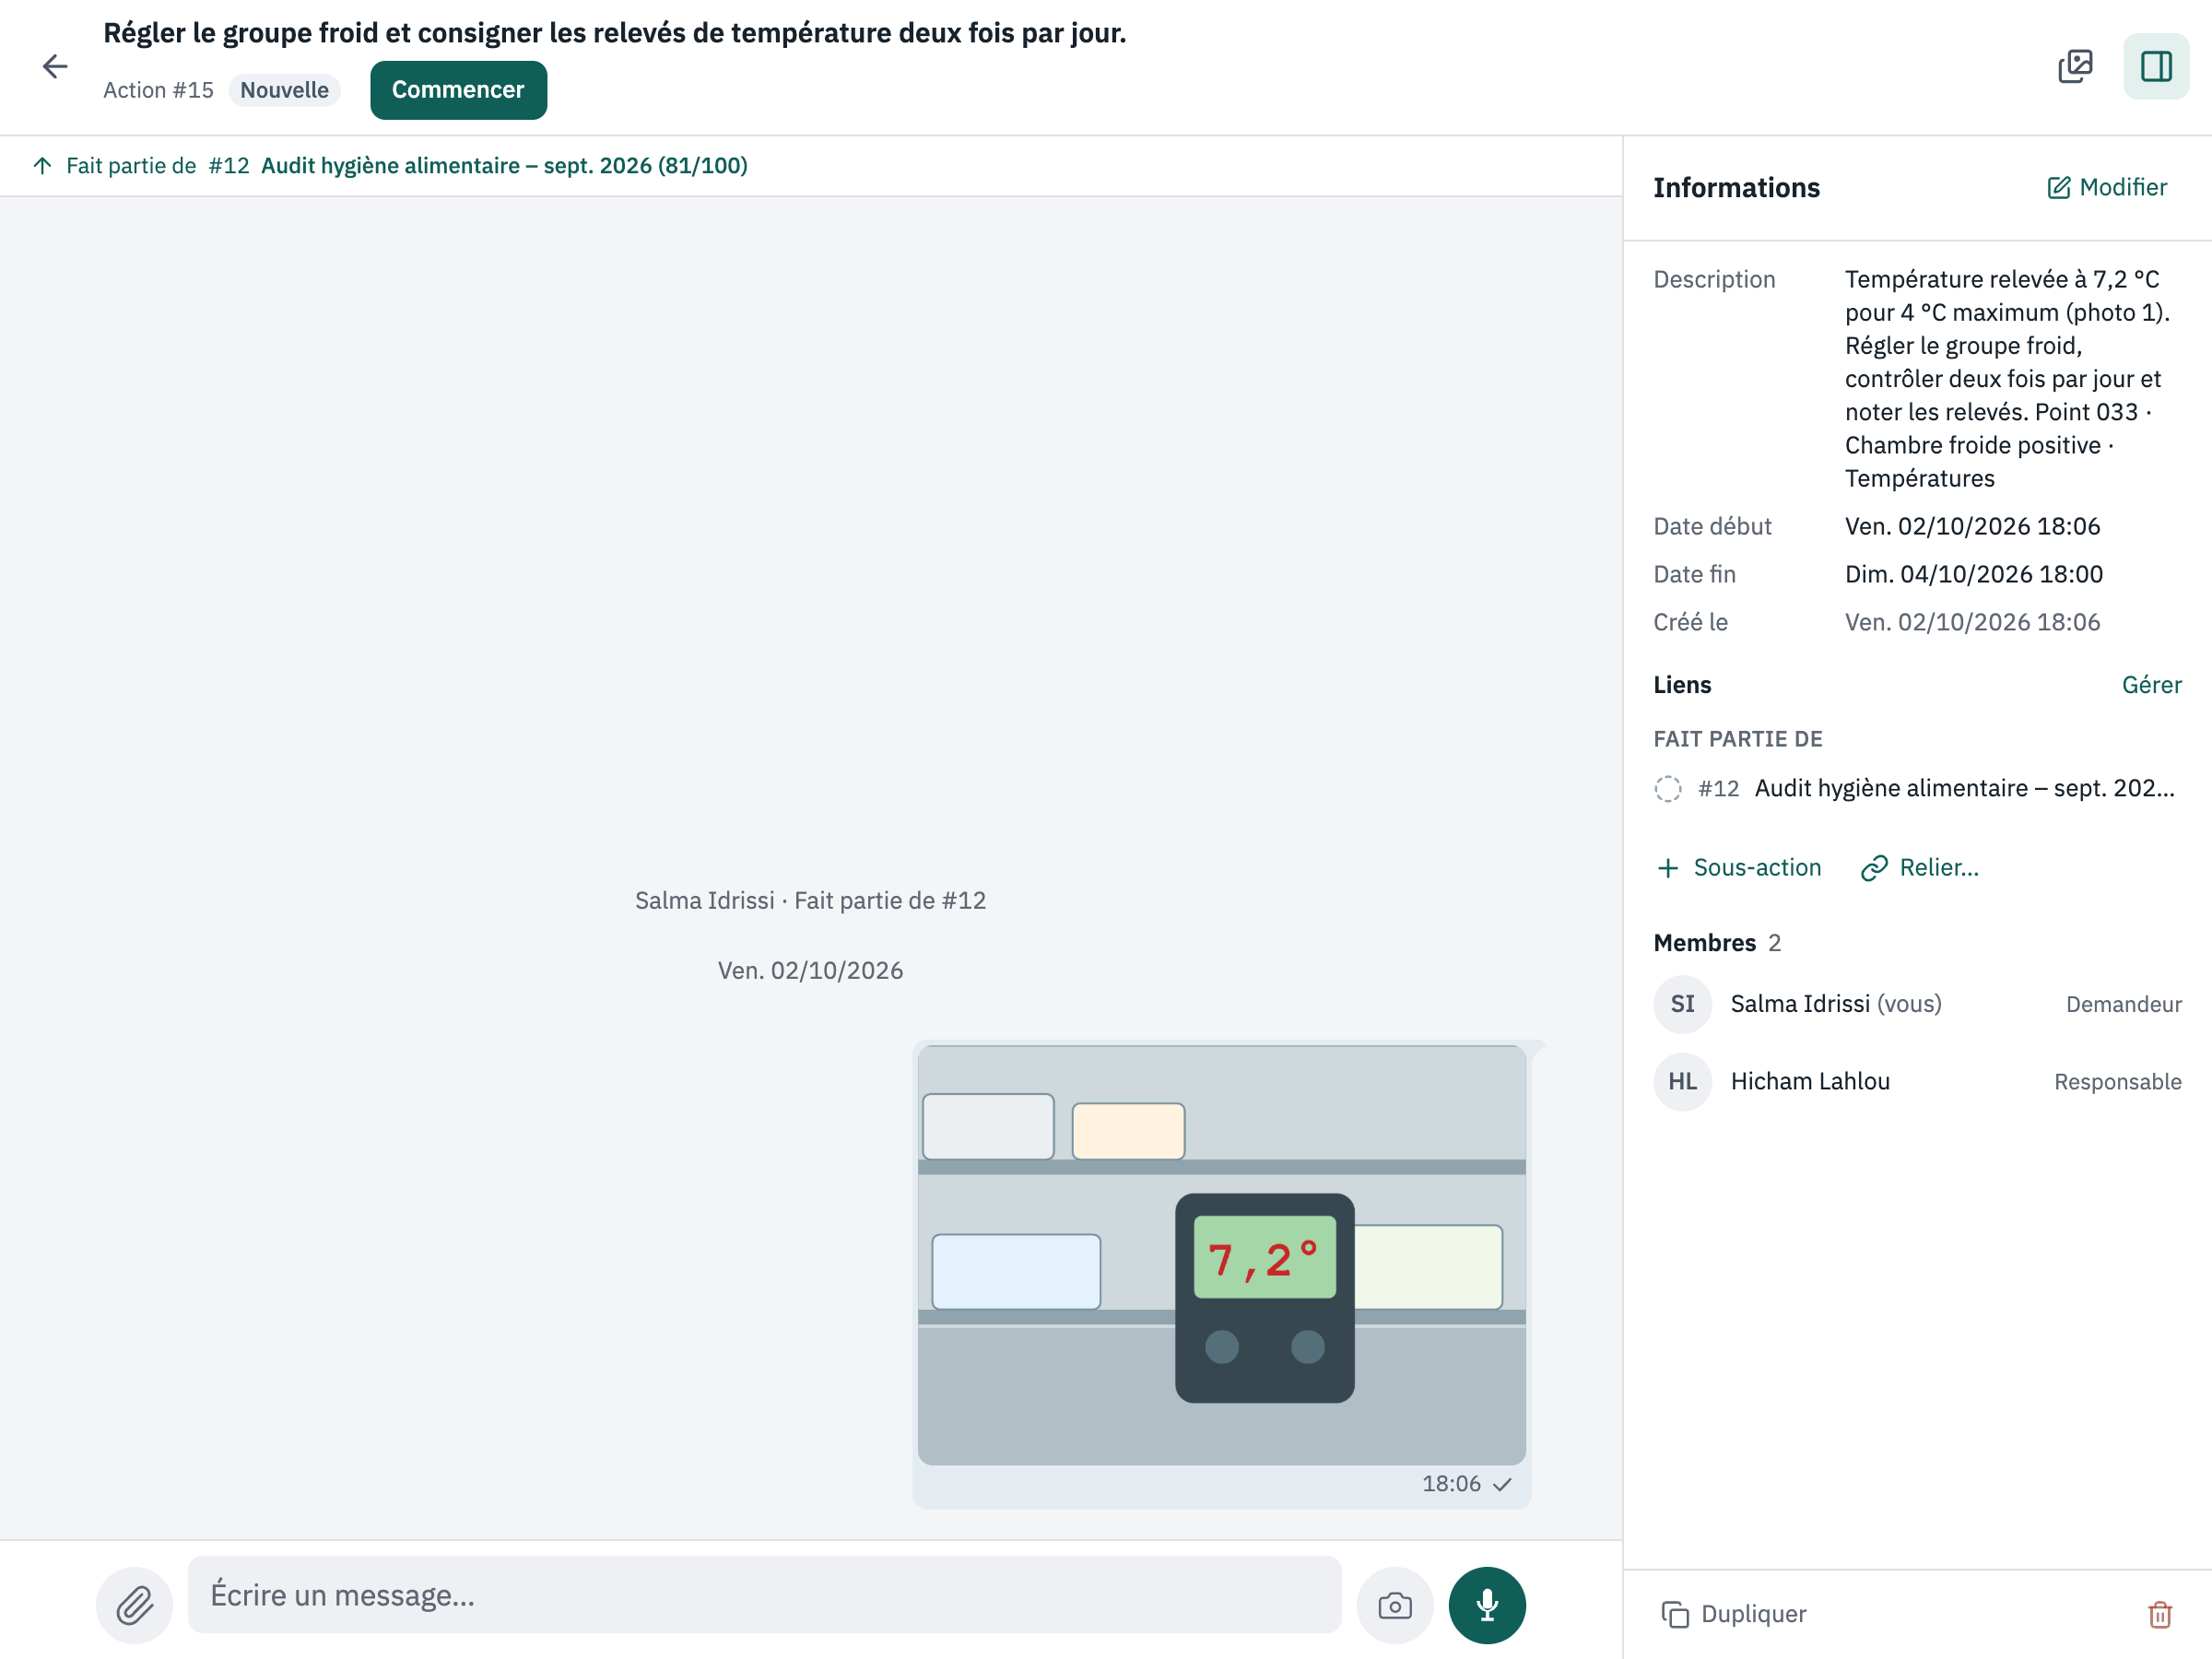Image resolution: width=2212 pixels, height=1659 pixels.
Task: Toggle the side information panel icon
Action: click(2156, 67)
